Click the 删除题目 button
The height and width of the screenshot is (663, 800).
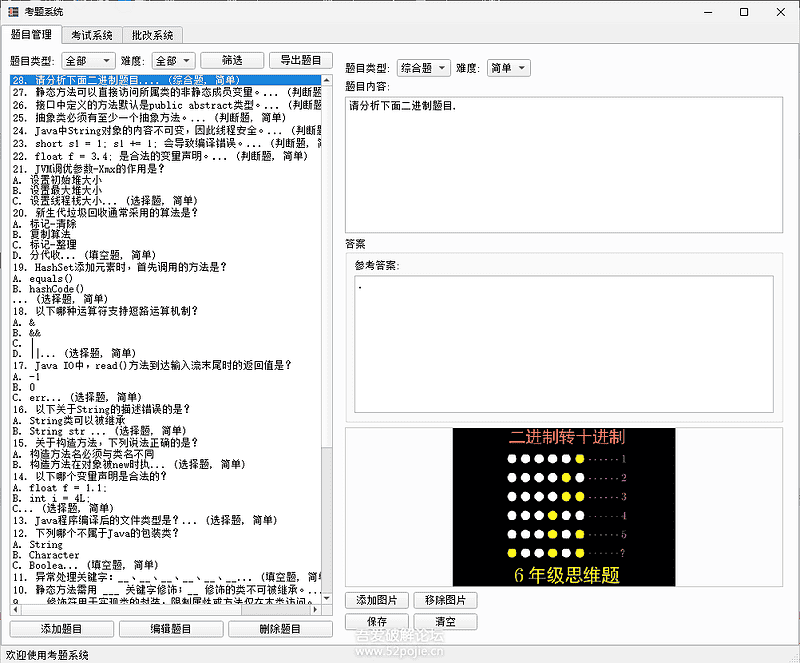(280, 629)
